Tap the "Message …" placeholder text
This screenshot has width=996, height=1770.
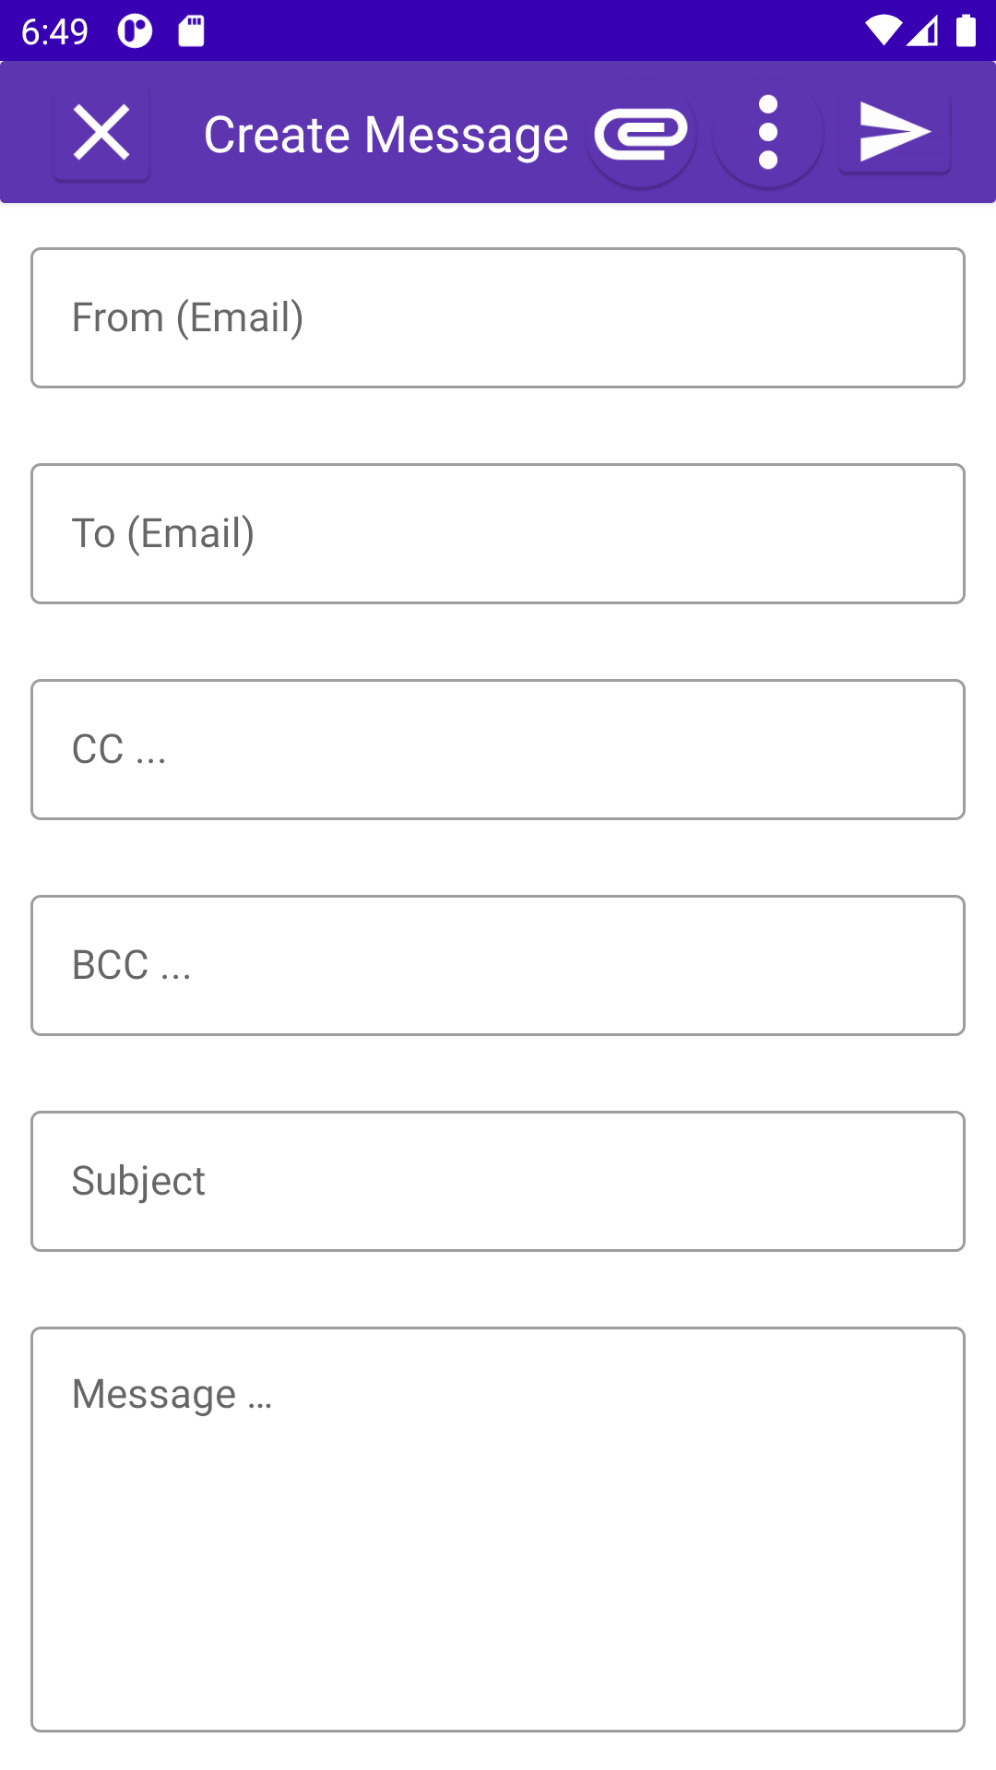pyautogui.click(x=172, y=1394)
